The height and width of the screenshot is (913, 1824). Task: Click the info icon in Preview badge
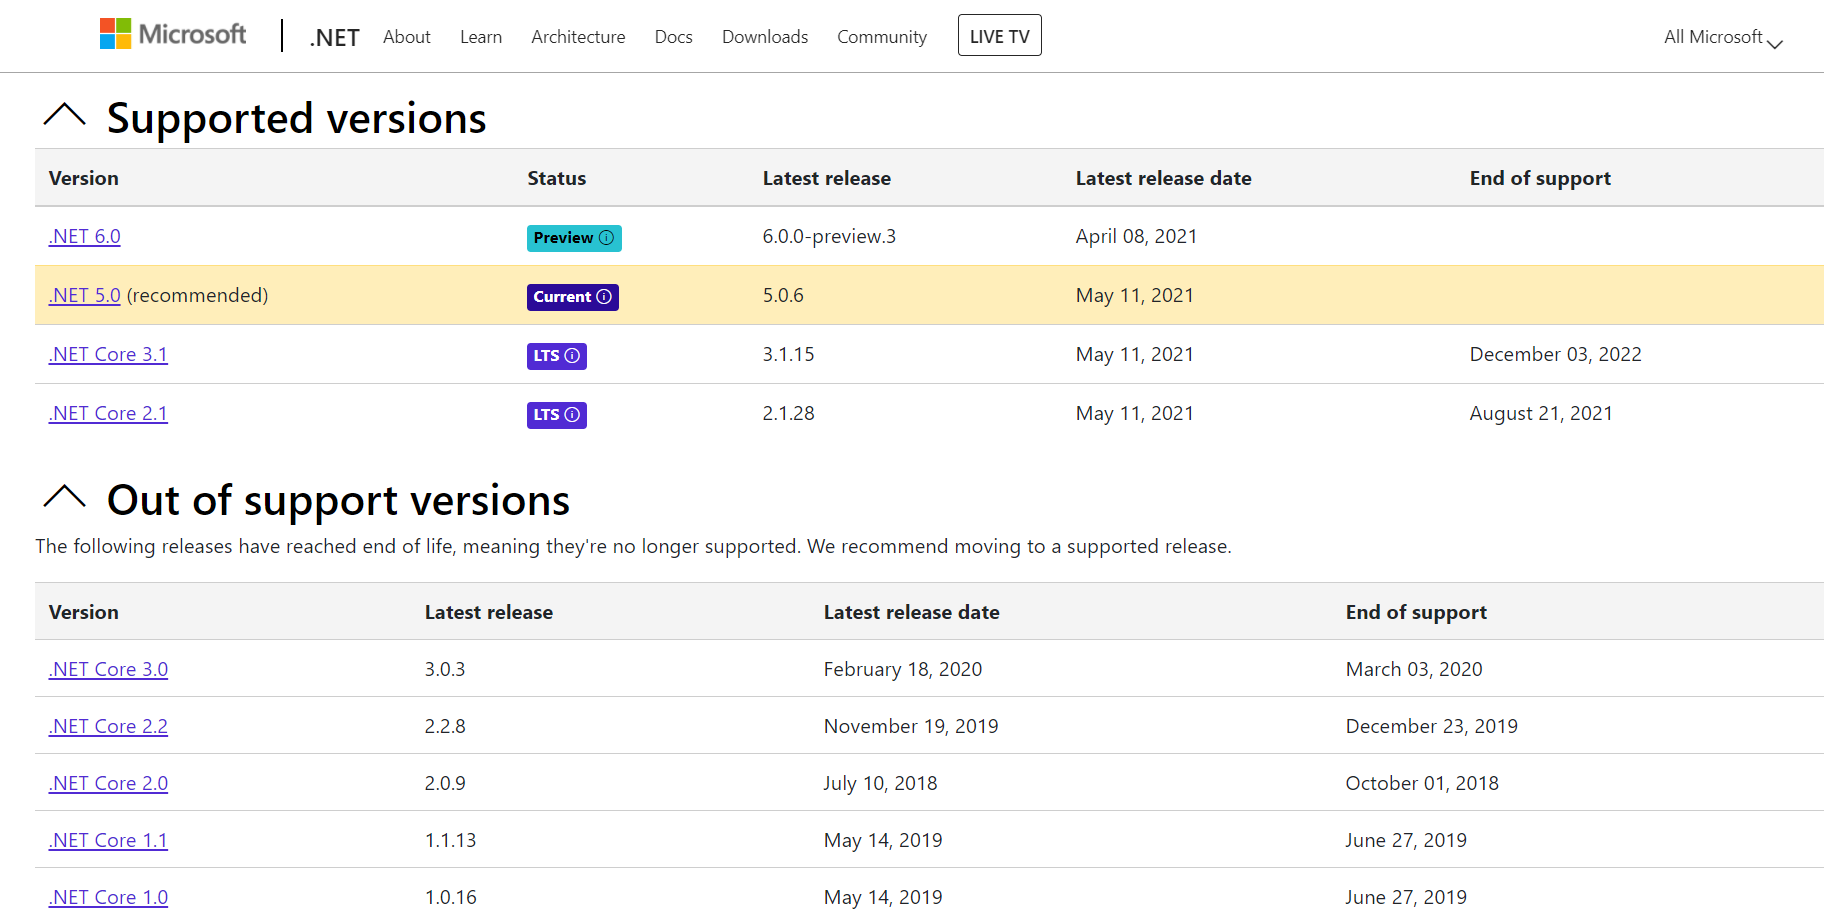606,238
